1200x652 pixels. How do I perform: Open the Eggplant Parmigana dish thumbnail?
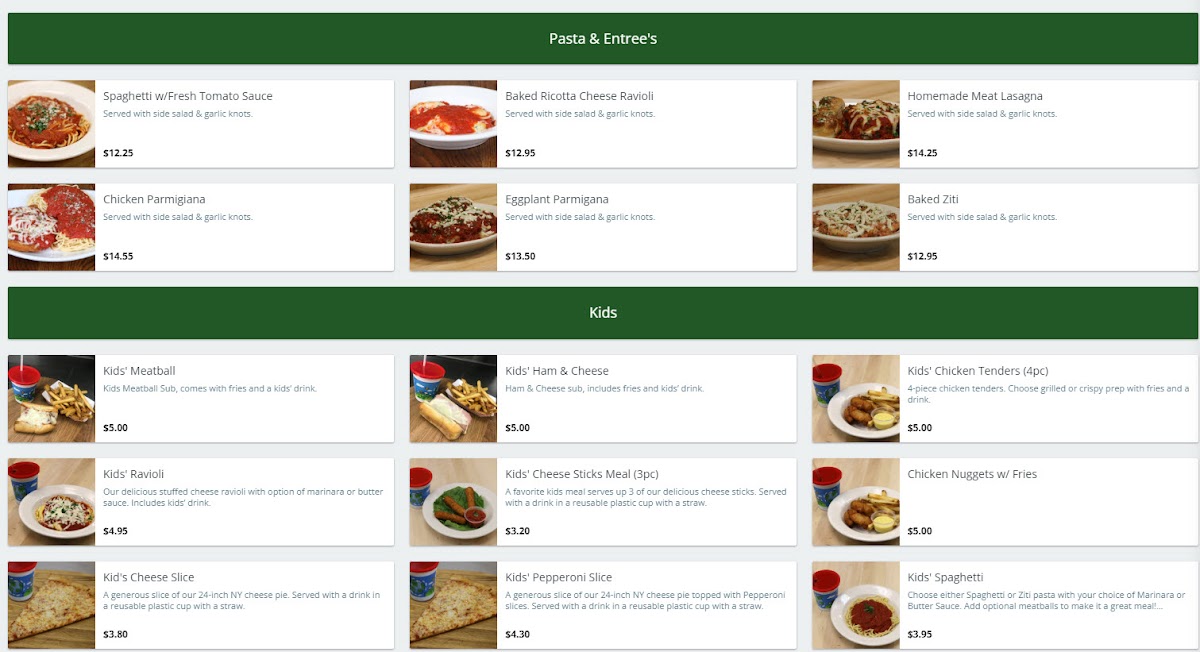click(453, 227)
